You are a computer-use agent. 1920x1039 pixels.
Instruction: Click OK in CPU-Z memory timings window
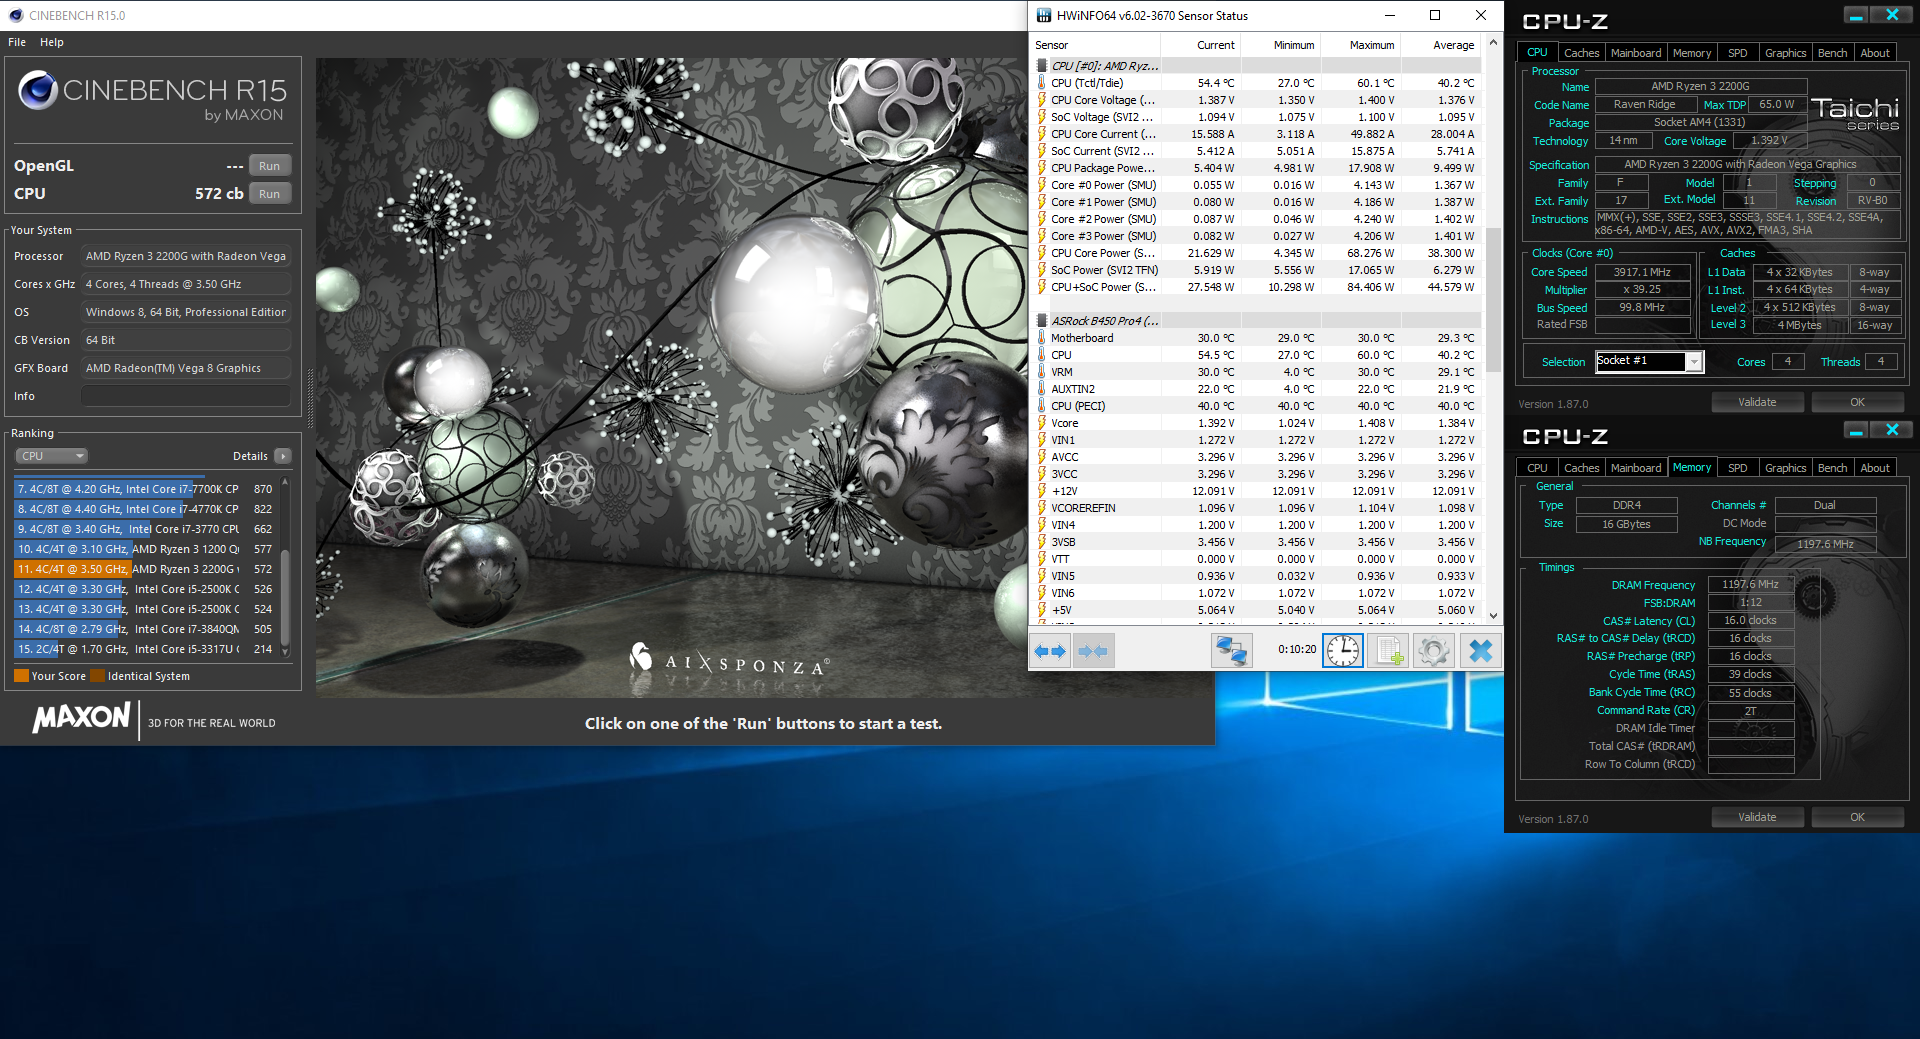pos(1857,817)
